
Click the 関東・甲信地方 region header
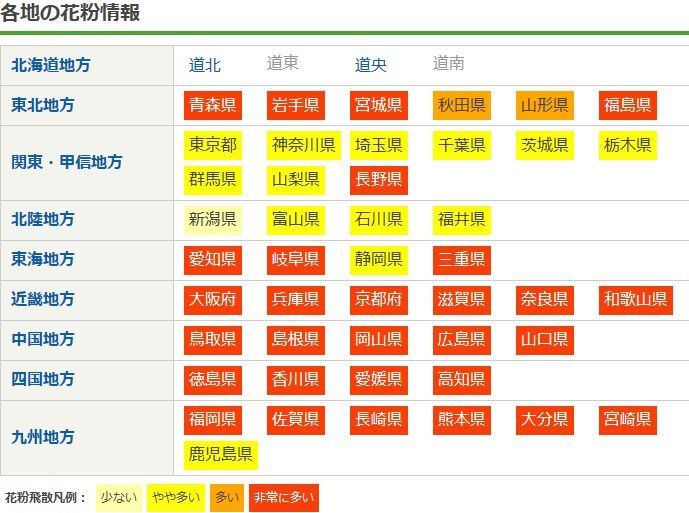tap(67, 162)
